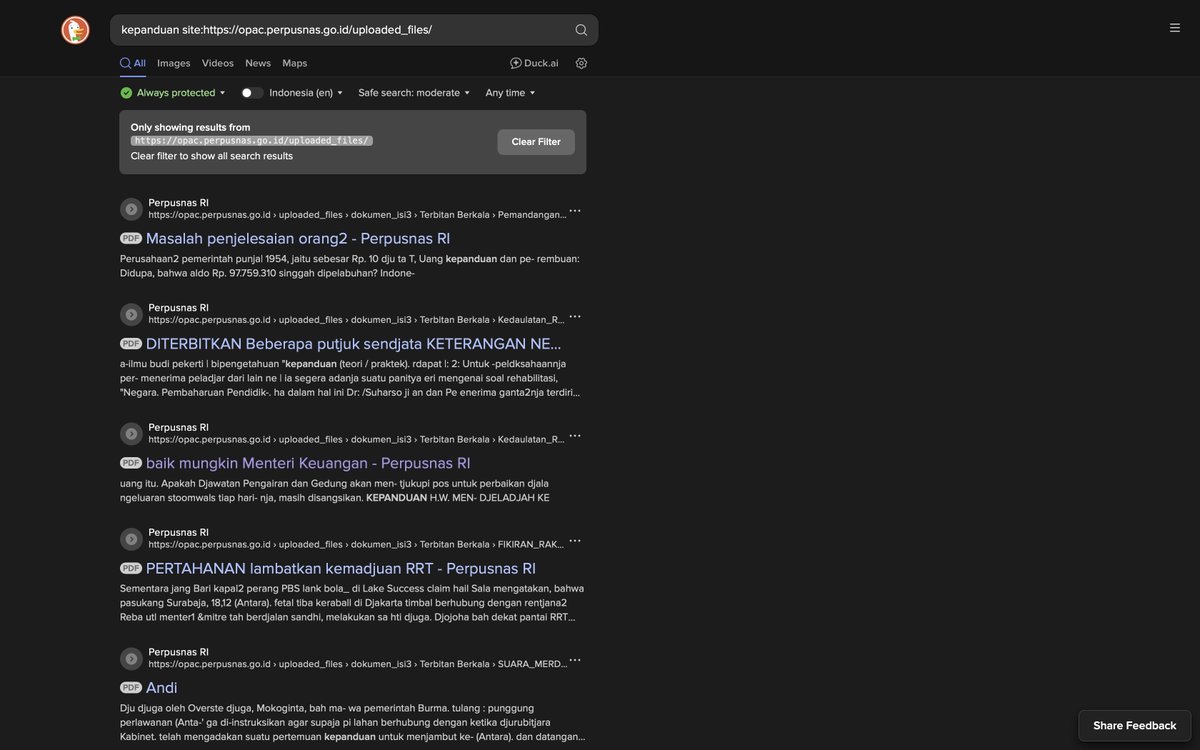
Task: Click URL breadcrumb ending in FIKIRAN_RAK
Action: (357, 545)
